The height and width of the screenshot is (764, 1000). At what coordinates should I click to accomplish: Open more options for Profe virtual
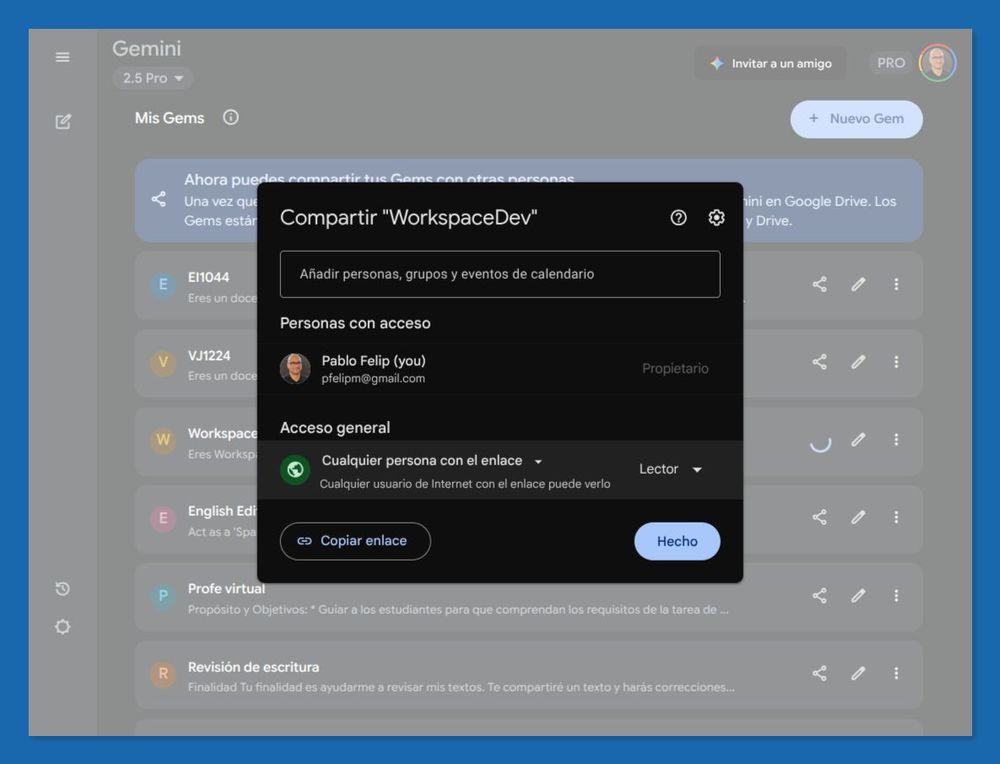coord(896,596)
